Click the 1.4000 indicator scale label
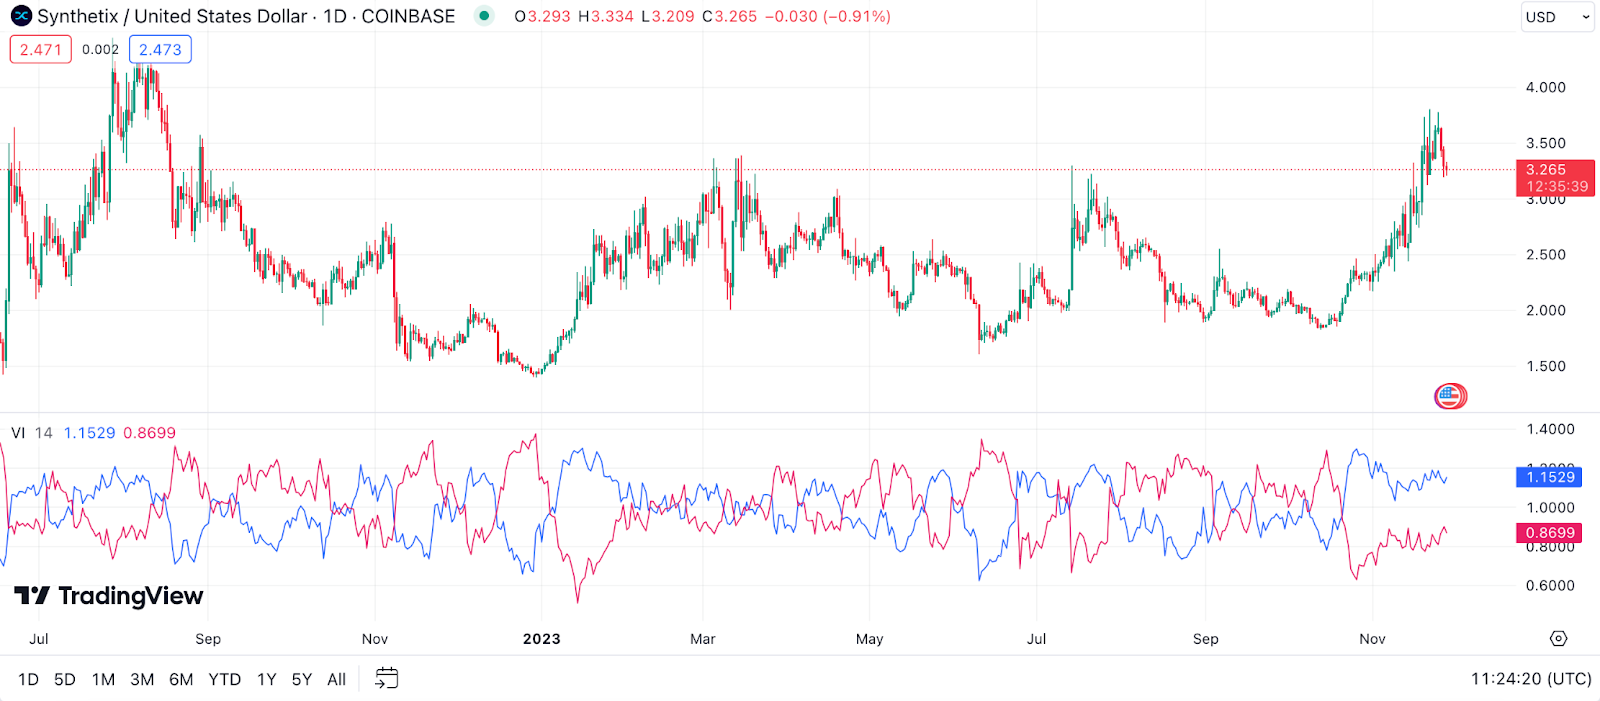1600x701 pixels. click(1550, 429)
